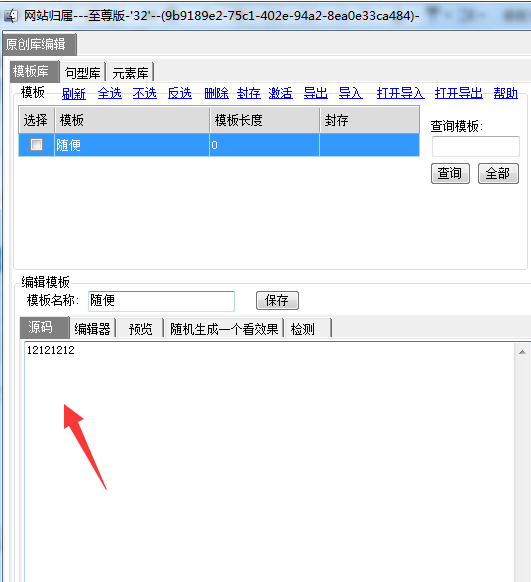Tick the checkbox for the 随便 template row
531x582 pixels.
[x=36, y=144]
